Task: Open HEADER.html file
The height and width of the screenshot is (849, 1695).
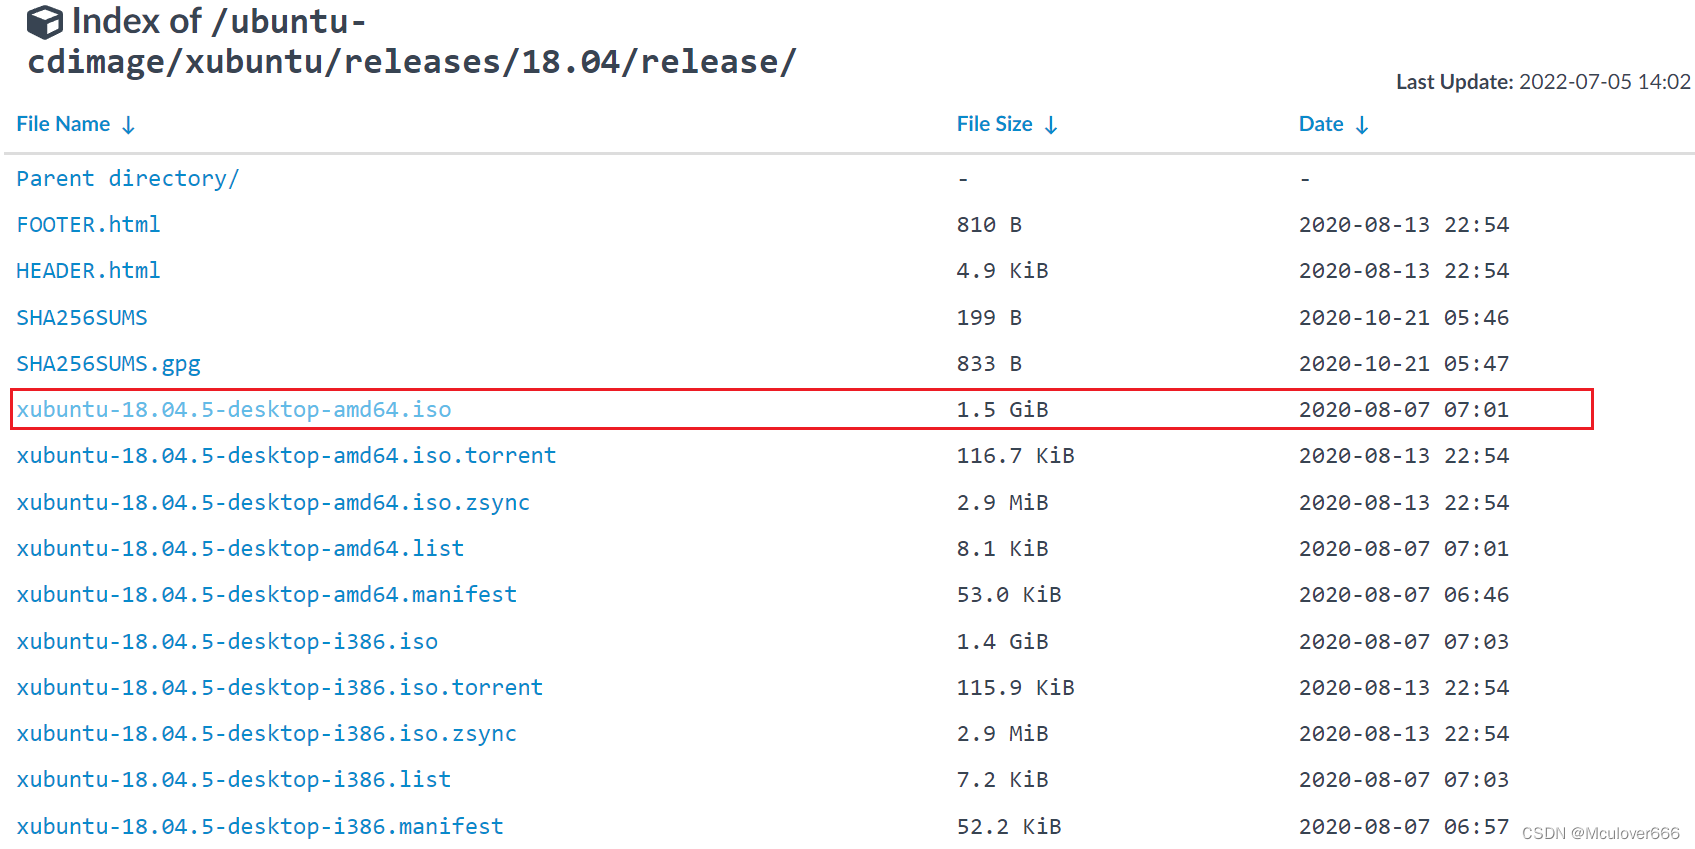Action: pyautogui.click(x=88, y=271)
